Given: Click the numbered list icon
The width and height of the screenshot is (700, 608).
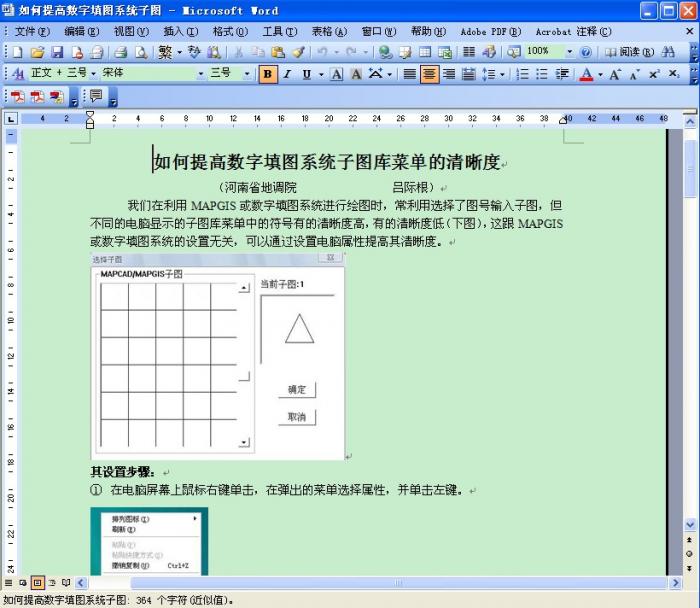Looking at the screenshot, I should (x=521, y=74).
